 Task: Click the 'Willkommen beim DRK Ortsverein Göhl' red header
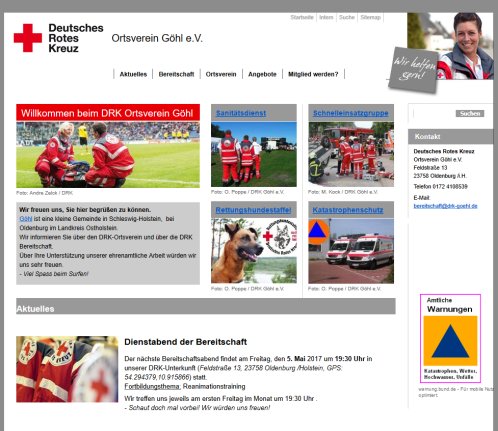click(x=108, y=113)
